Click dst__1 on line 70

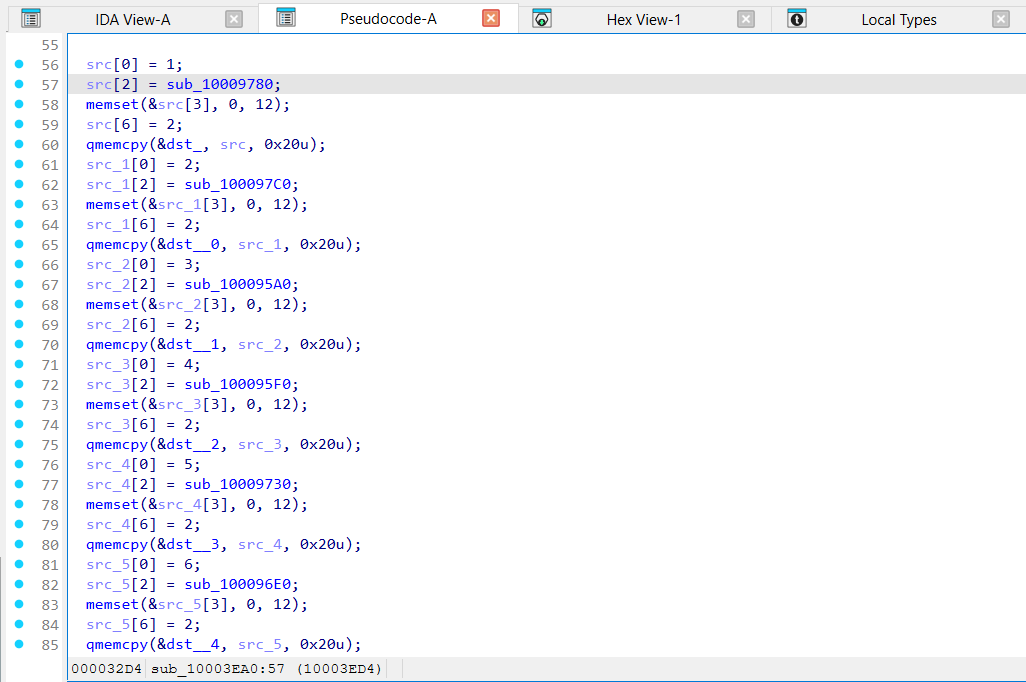click(192, 345)
